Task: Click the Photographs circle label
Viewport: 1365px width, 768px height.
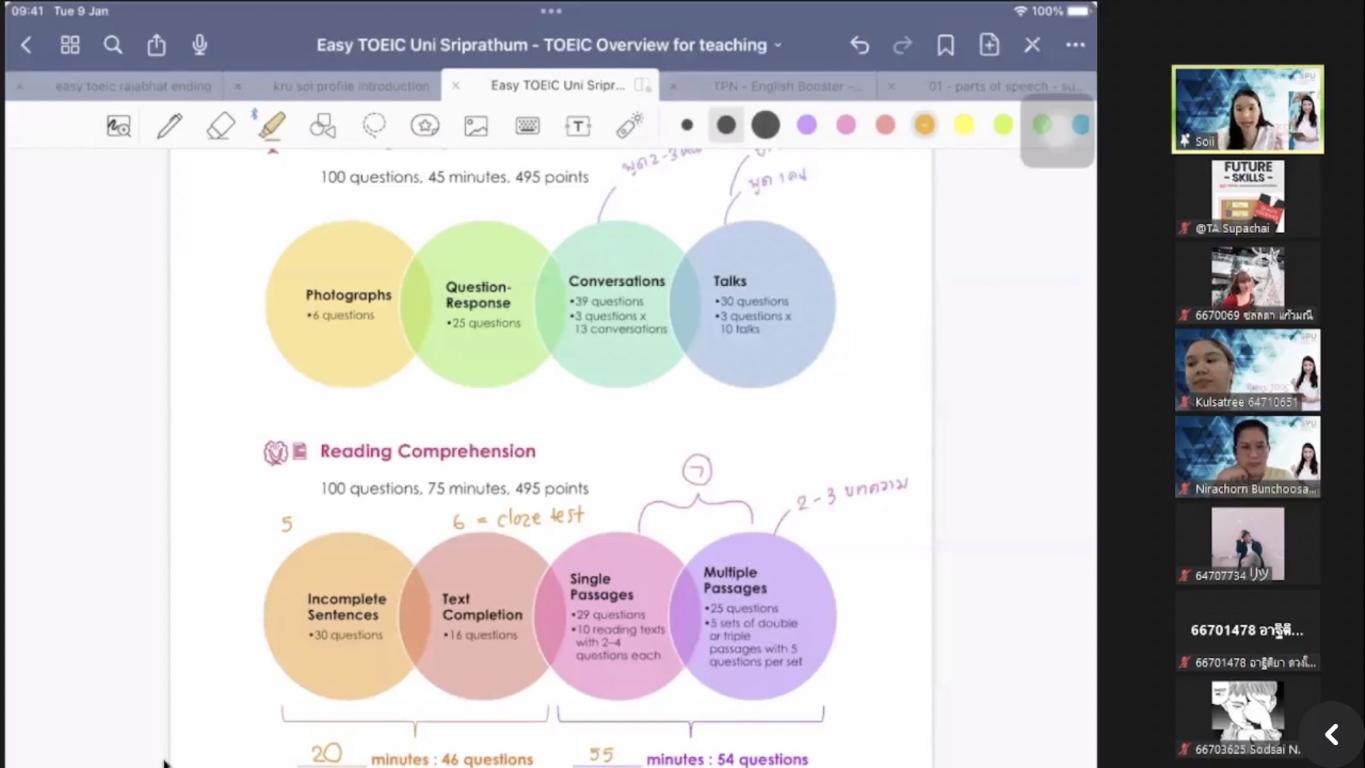Action: [x=348, y=295]
